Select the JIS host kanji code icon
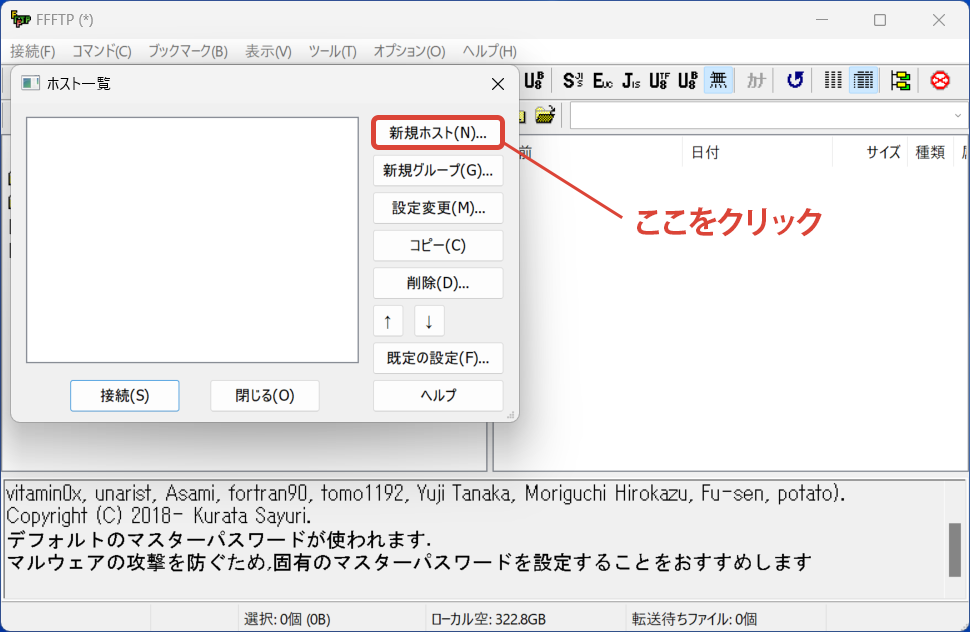 pos(630,80)
